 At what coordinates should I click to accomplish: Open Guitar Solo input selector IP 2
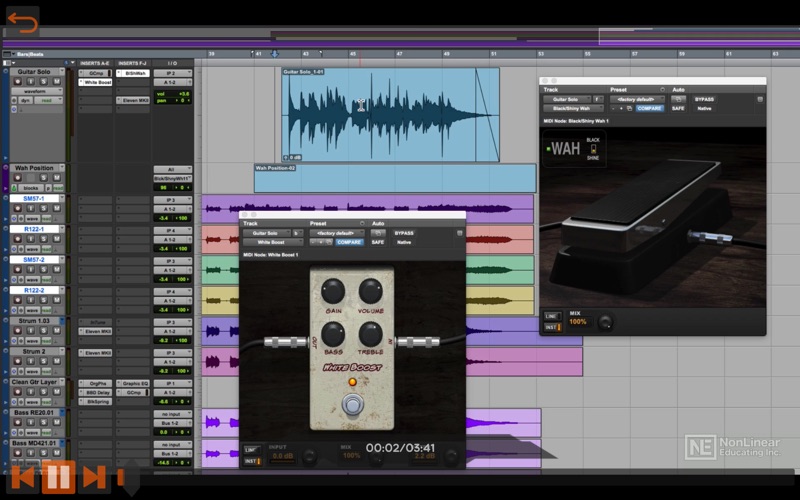coord(172,73)
